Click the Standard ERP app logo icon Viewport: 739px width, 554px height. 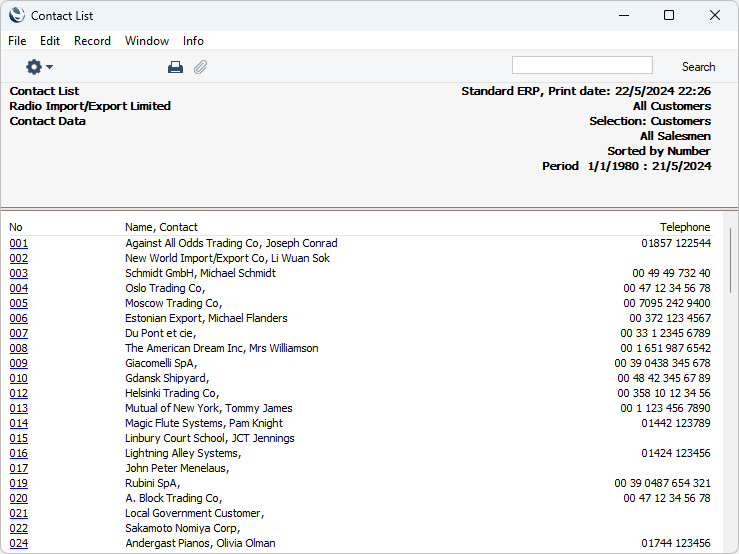click(x=16, y=15)
